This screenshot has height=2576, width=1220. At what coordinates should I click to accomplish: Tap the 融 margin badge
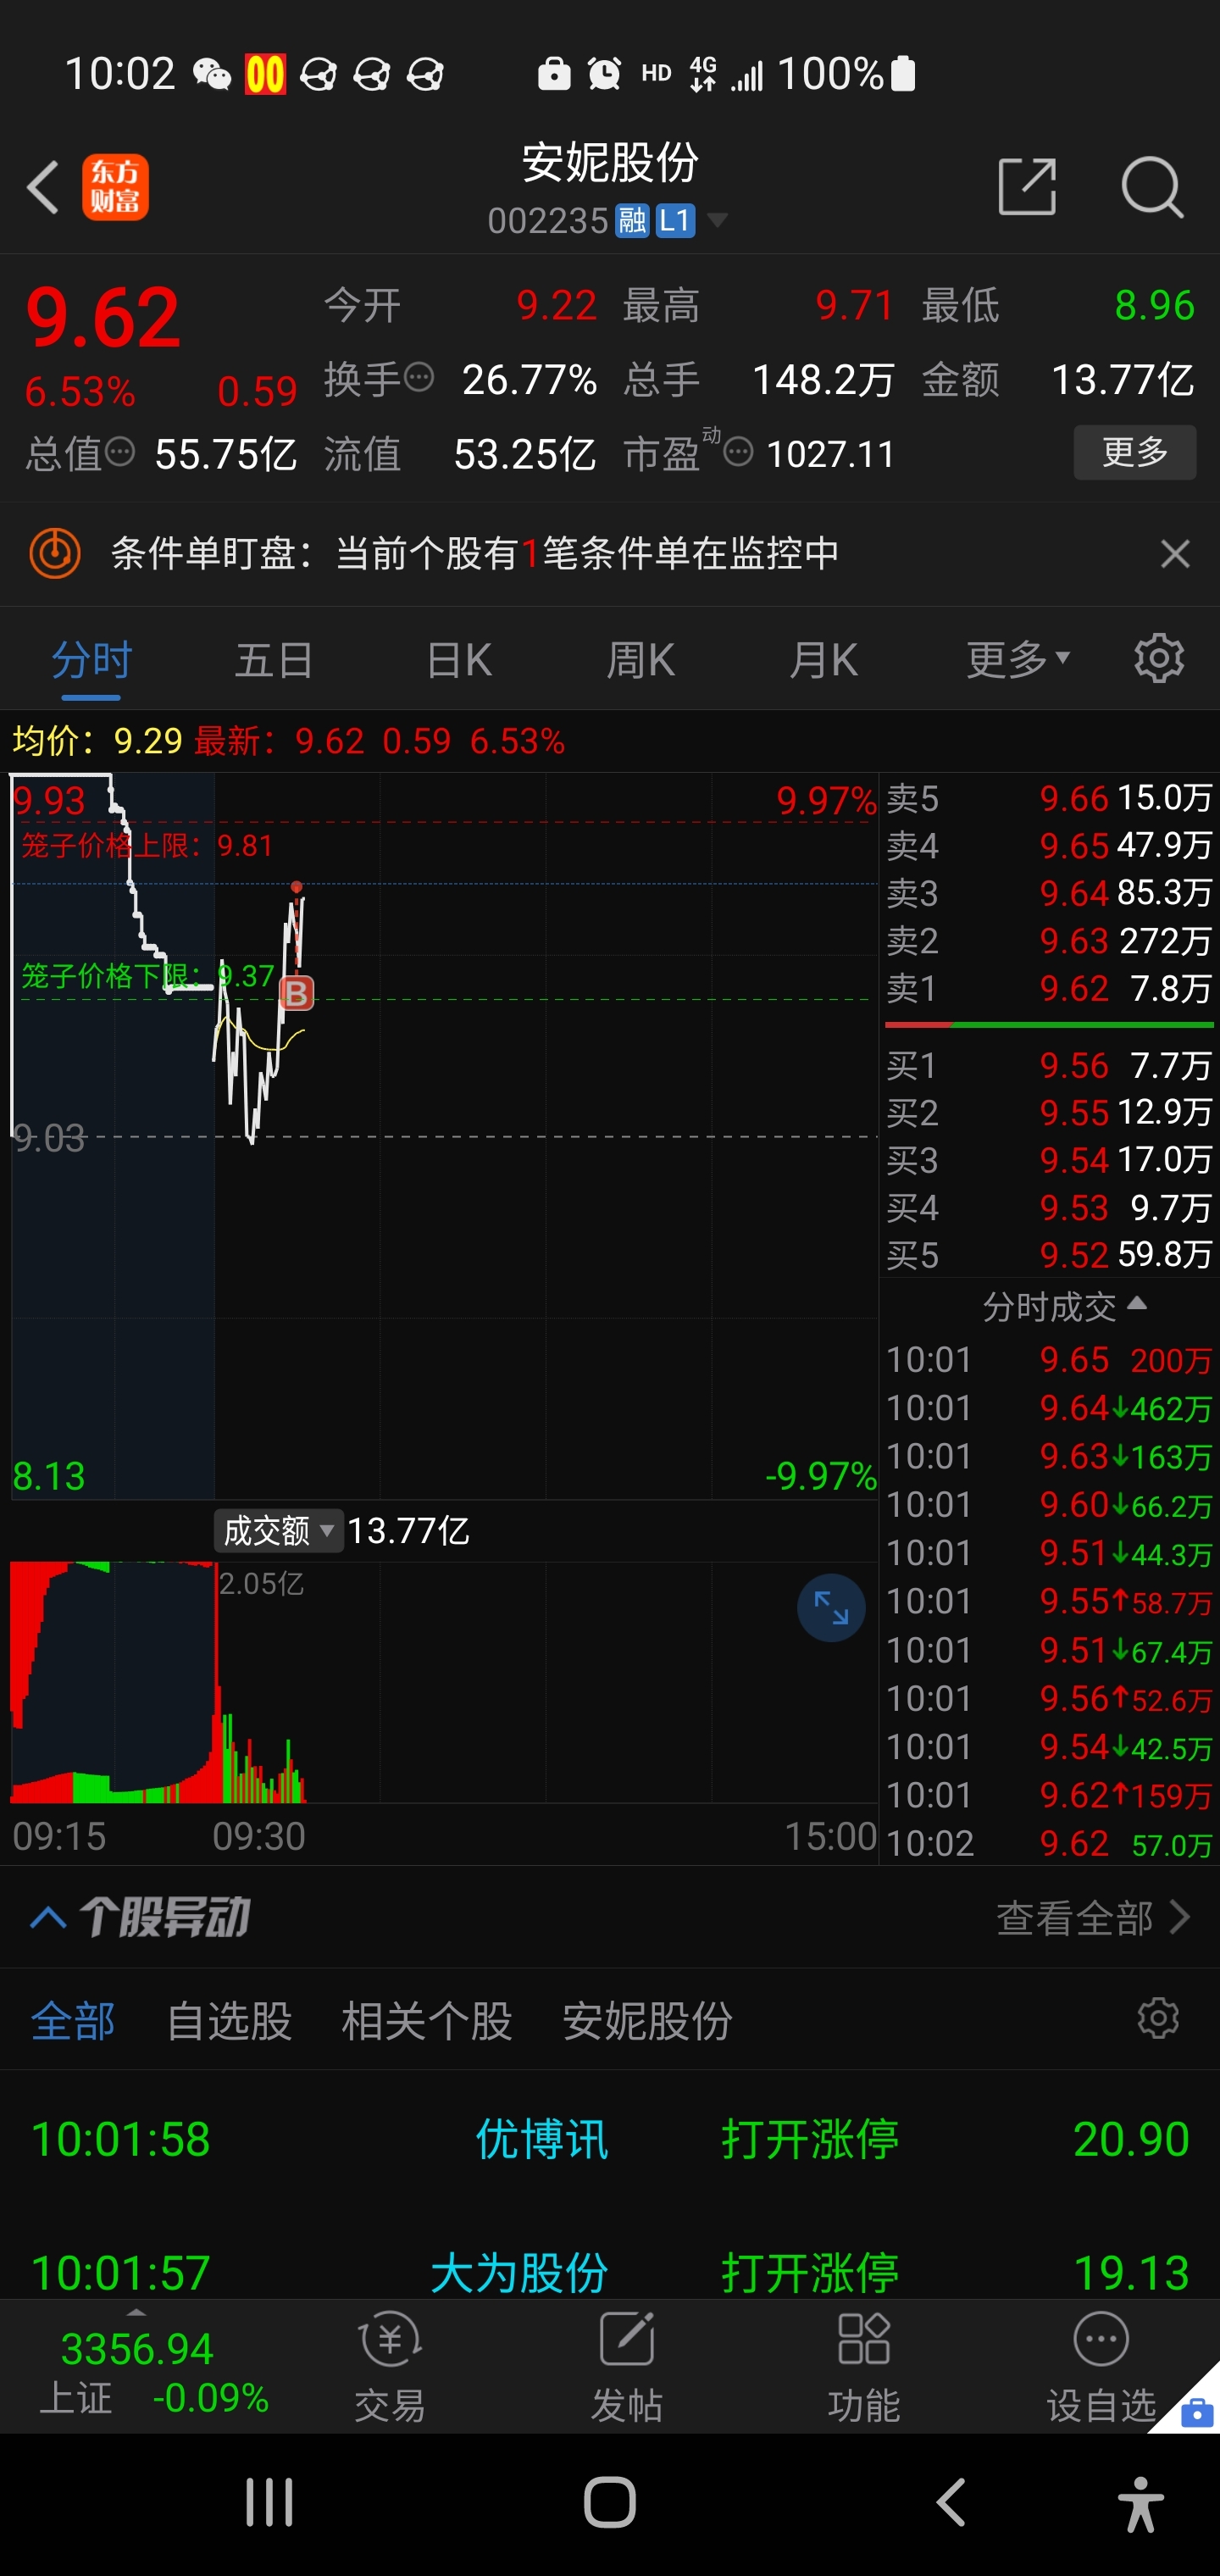[632, 220]
